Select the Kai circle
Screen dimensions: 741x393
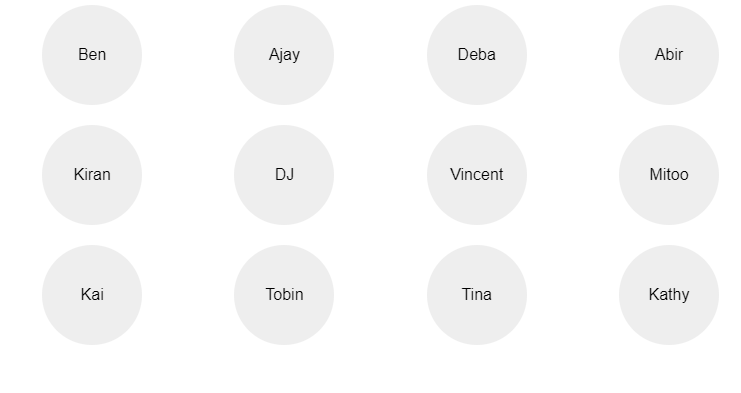(x=92, y=295)
